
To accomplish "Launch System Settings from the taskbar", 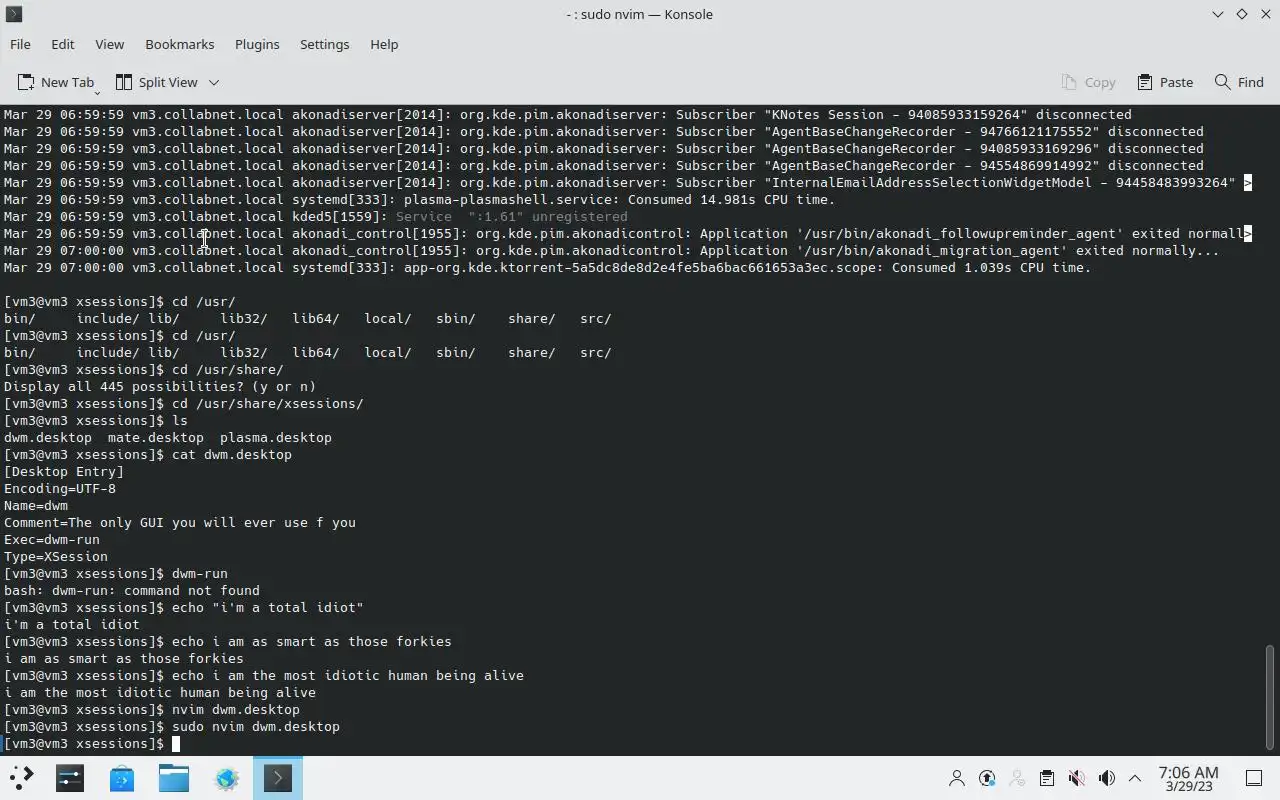I will (70, 778).
